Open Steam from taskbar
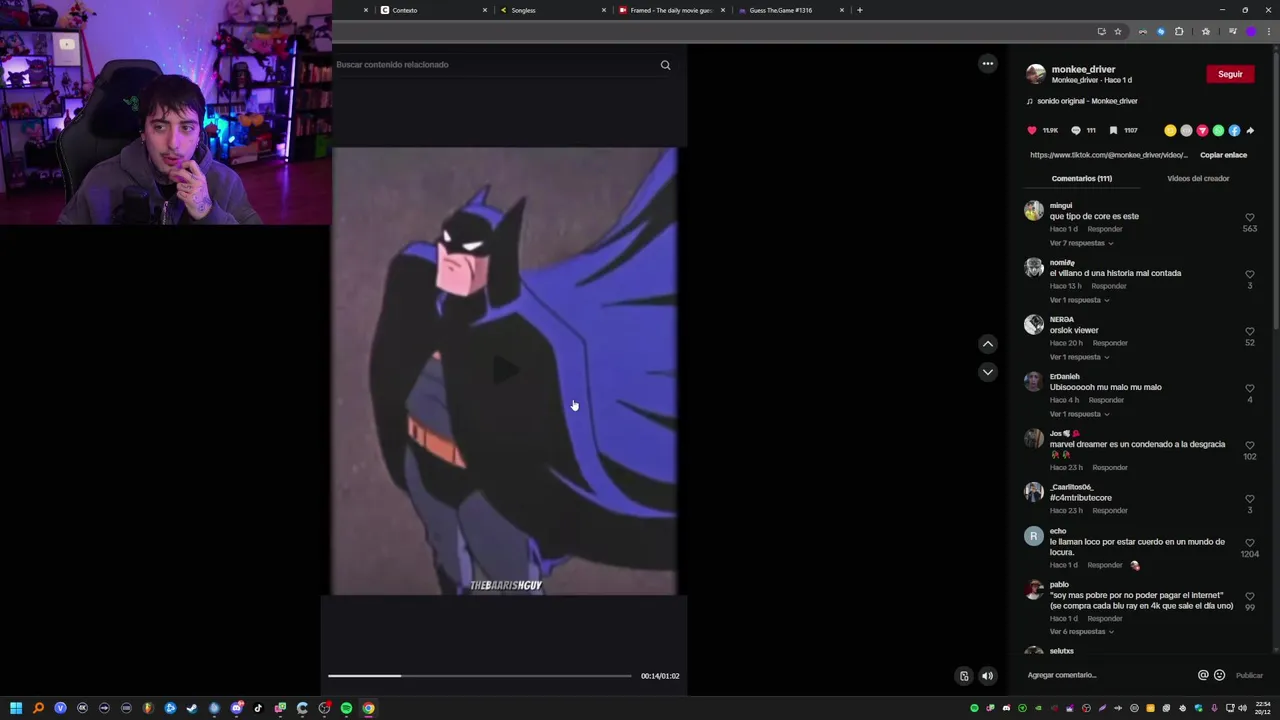 point(192,708)
